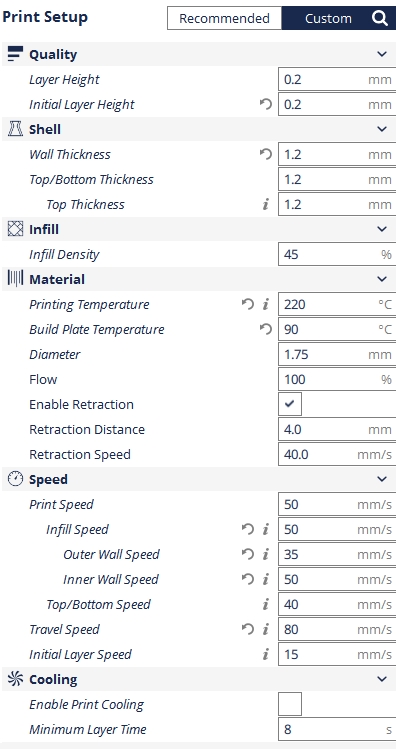
Task: Show info icon for Top Thickness
Action: [266, 204]
